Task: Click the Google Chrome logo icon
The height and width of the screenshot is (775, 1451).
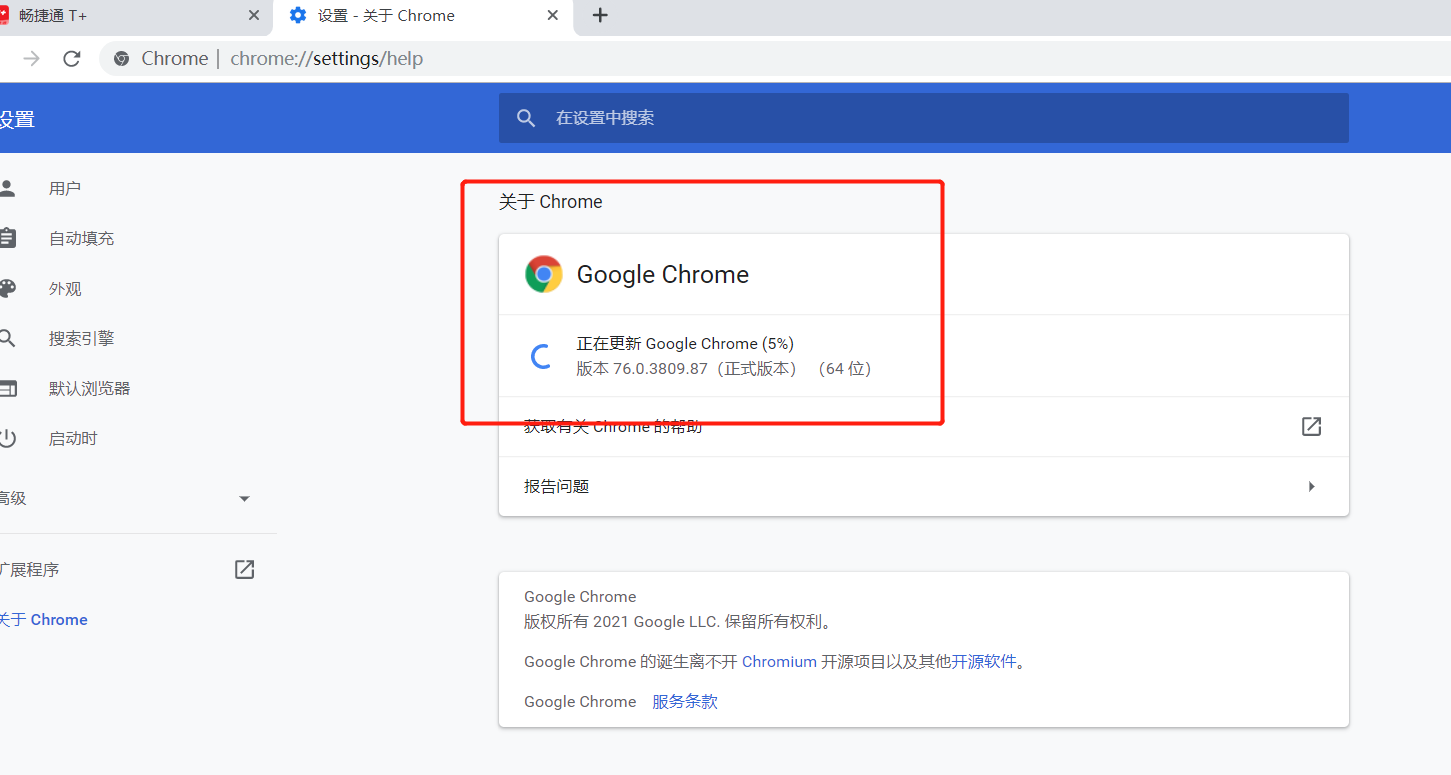Action: [x=544, y=274]
